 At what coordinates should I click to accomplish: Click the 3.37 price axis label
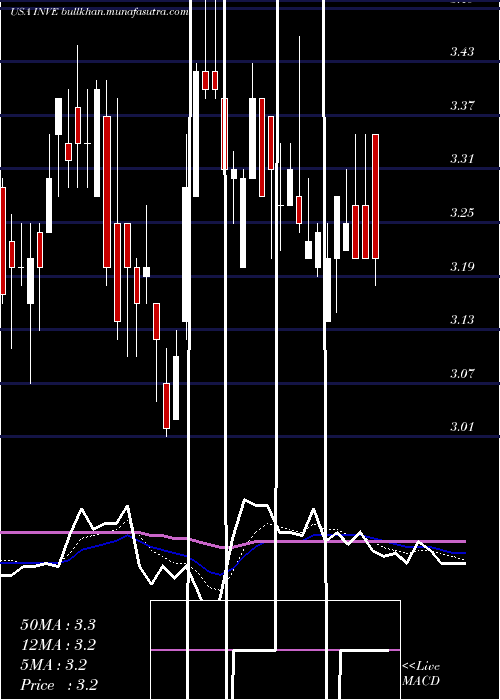click(x=462, y=106)
